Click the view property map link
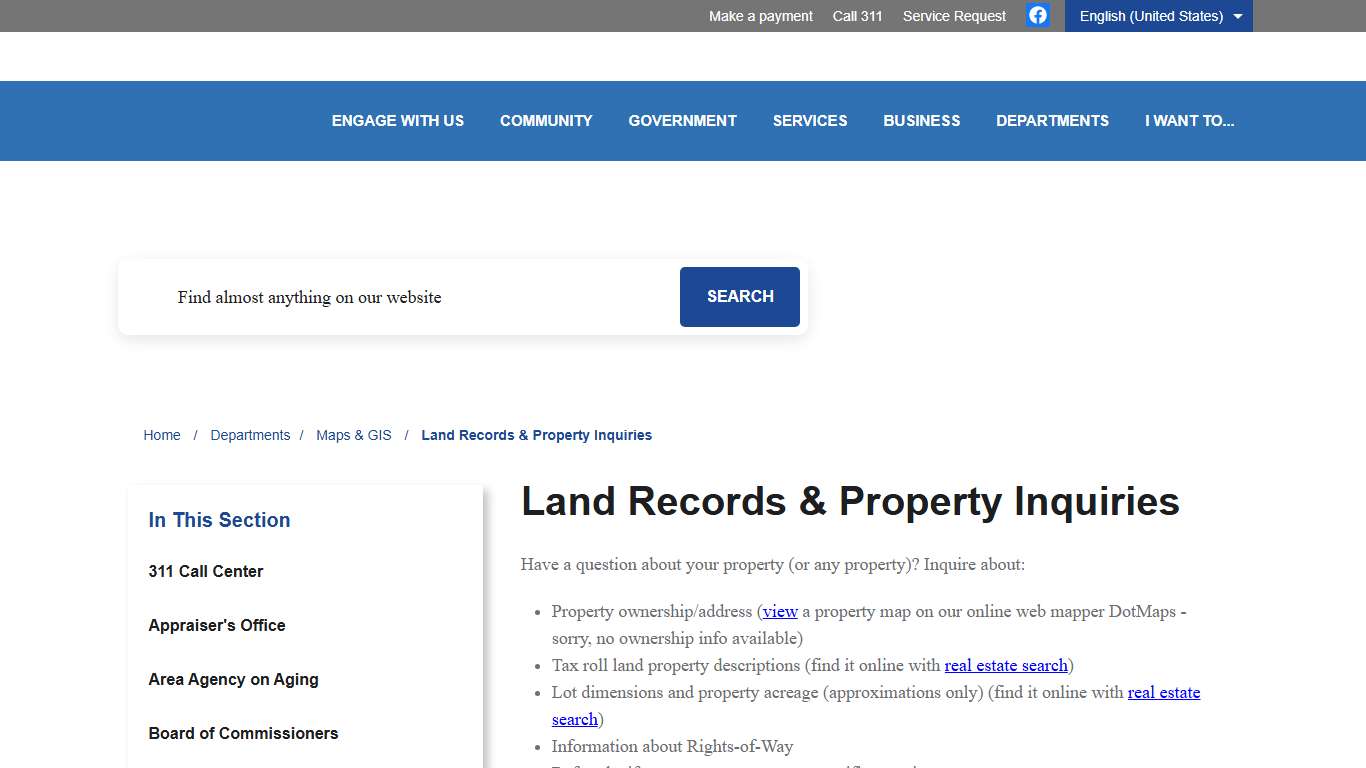This screenshot has width=1366, height=768. 780,611
